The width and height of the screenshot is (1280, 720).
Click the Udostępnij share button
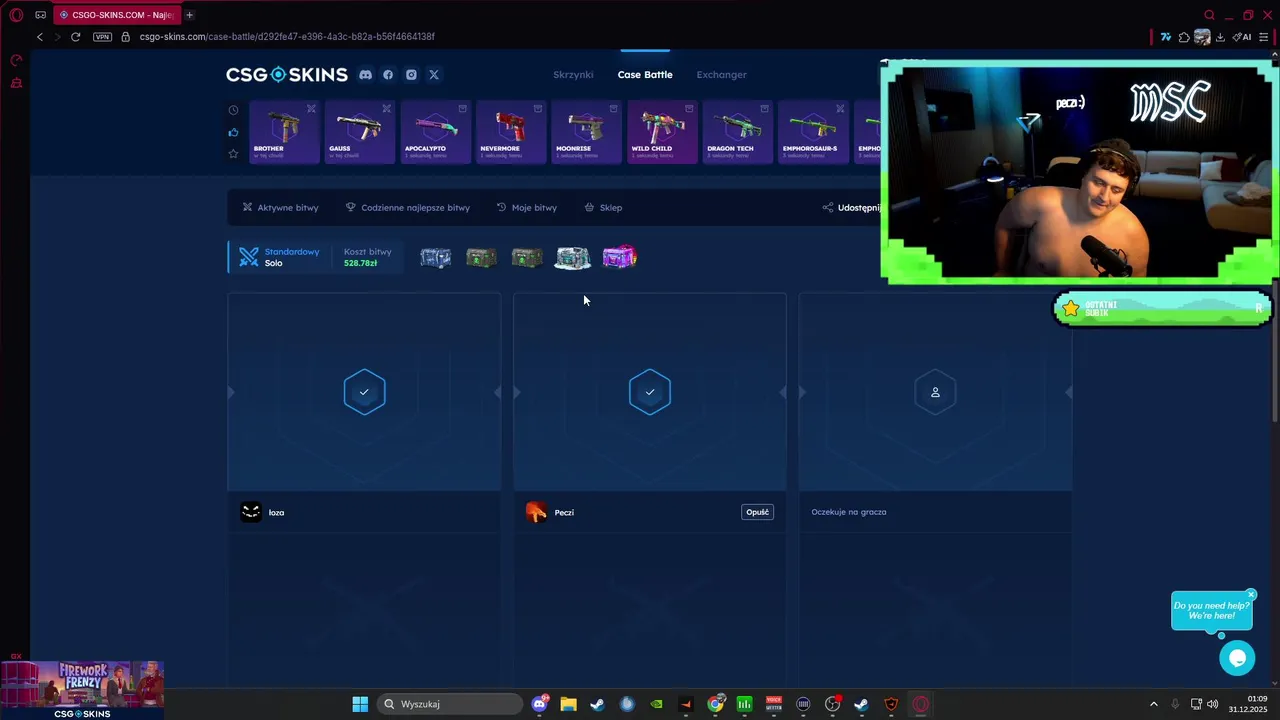[x=852, y=208]
